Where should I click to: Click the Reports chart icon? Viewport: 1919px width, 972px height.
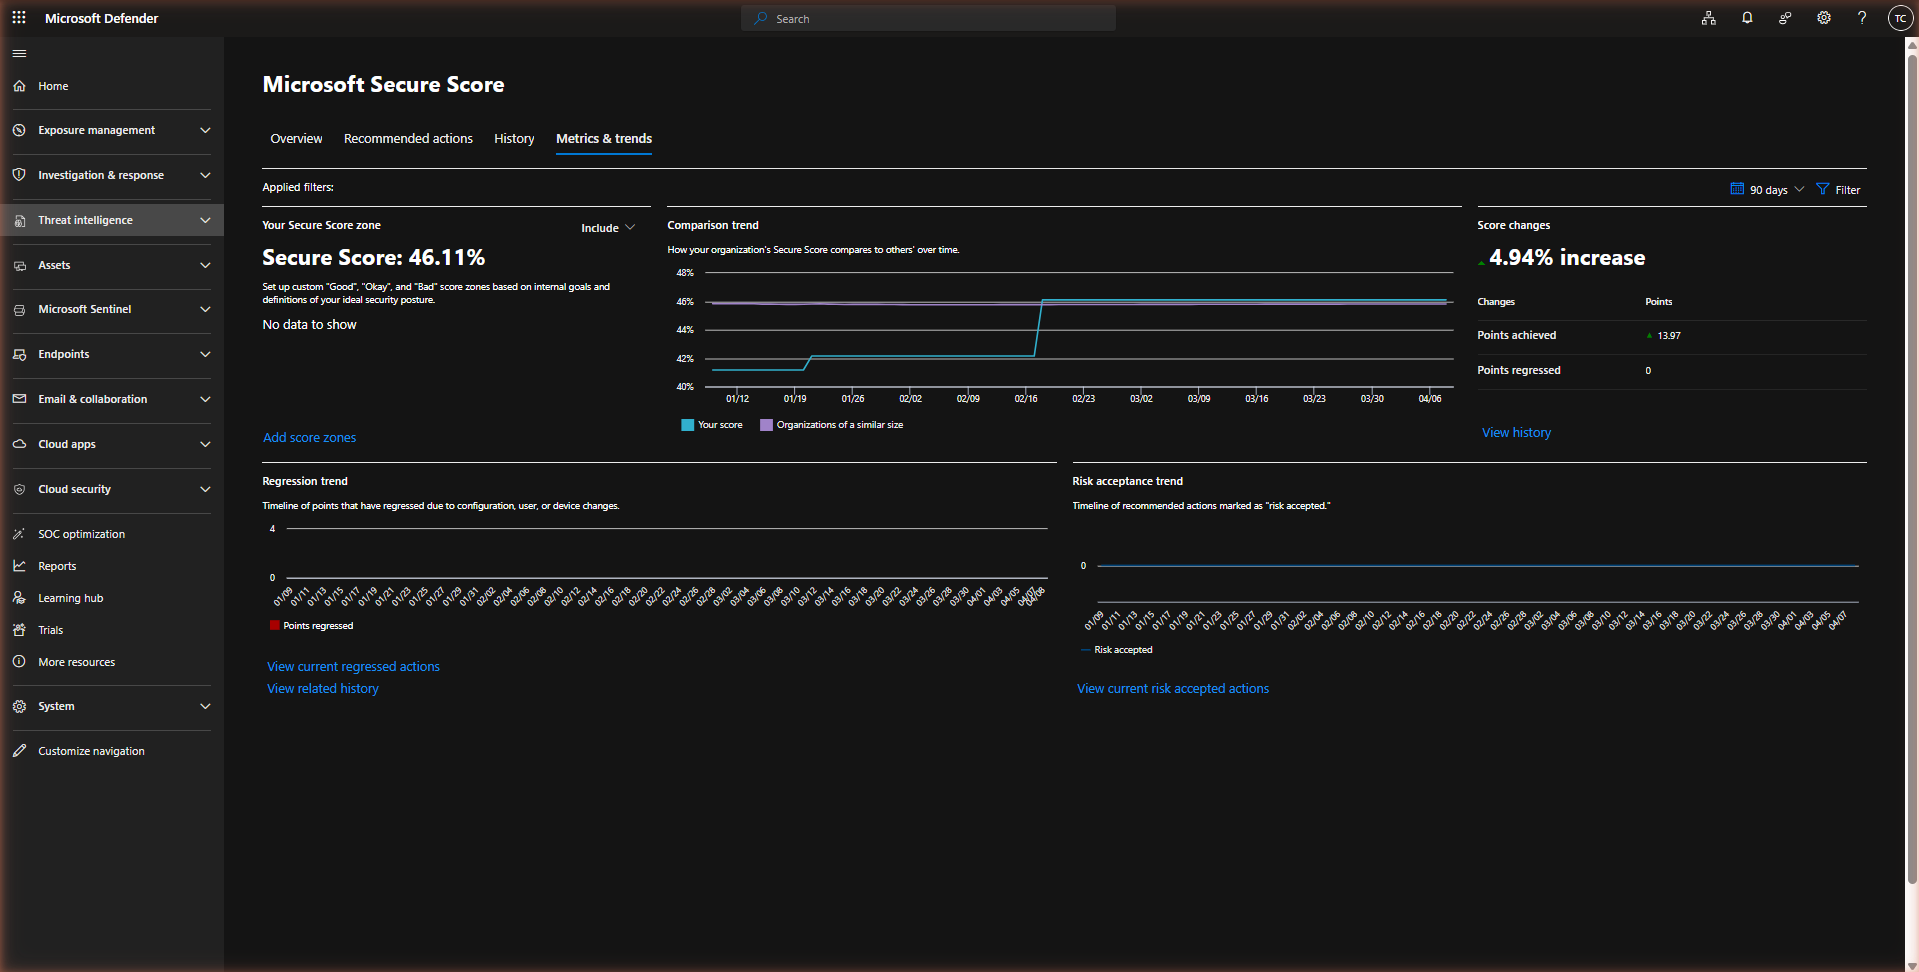(19, 566)
